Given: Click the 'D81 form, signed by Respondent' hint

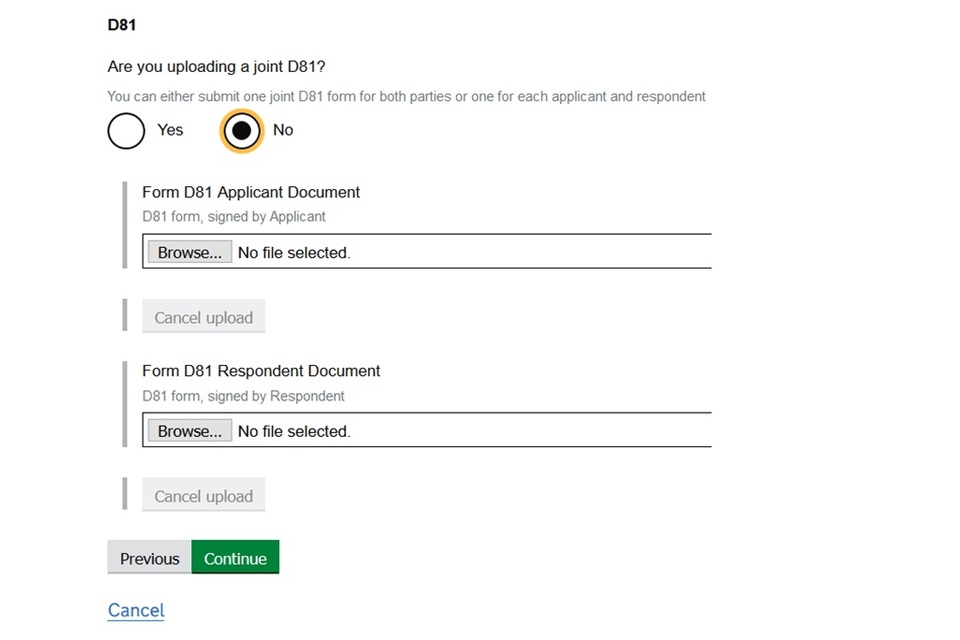Looking at the screenshot, I should point(243,396).
